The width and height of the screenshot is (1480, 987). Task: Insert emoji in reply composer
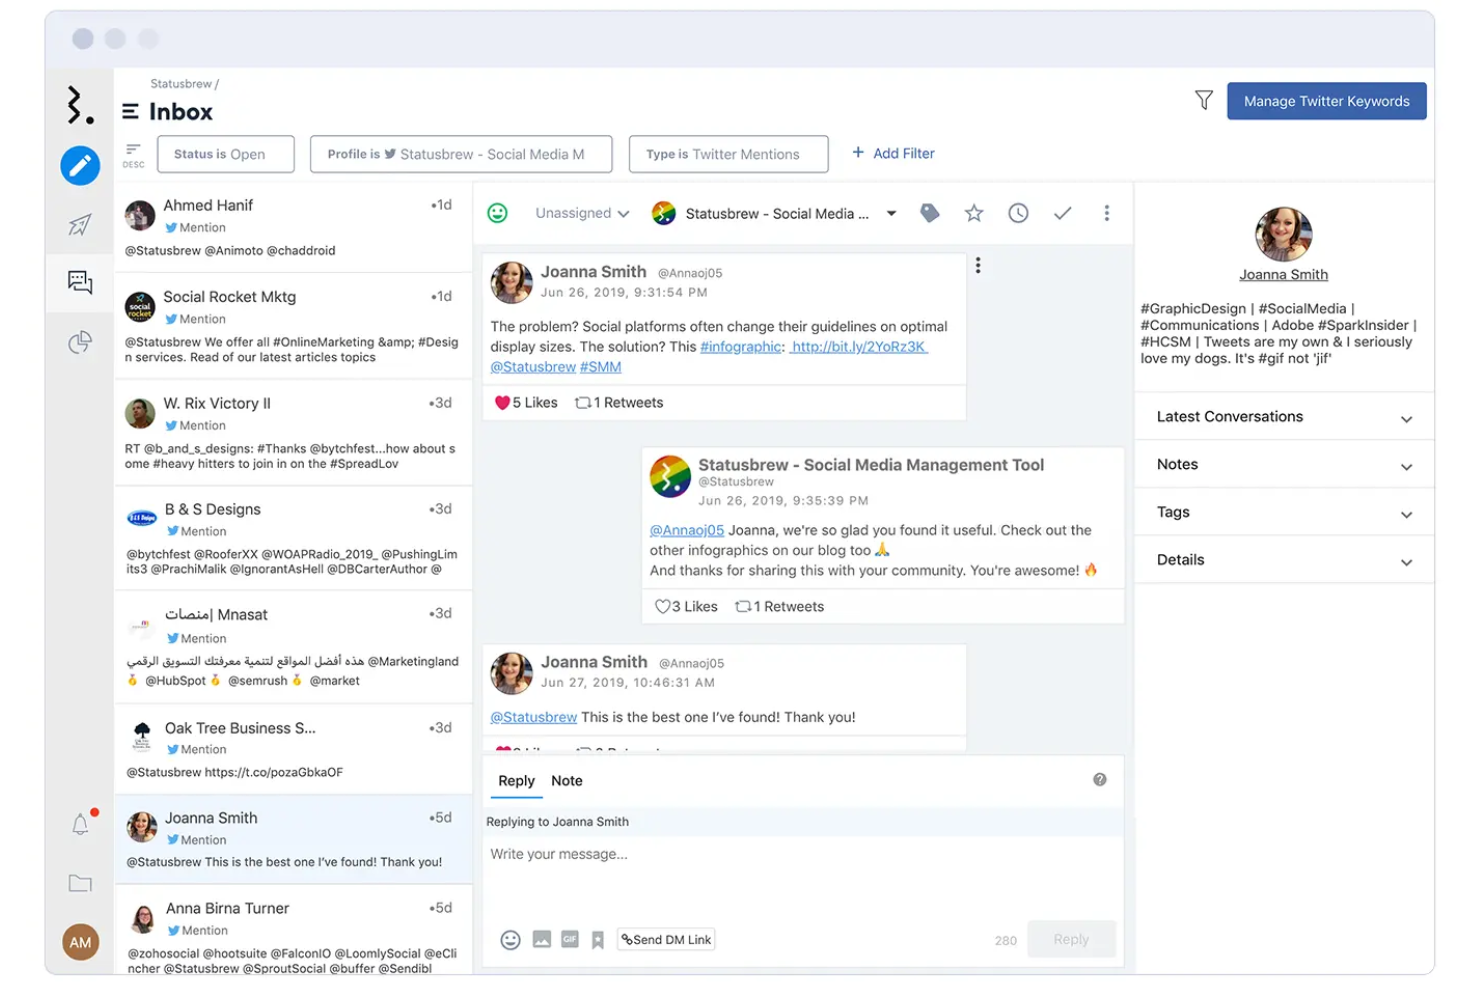click(510, 940)
